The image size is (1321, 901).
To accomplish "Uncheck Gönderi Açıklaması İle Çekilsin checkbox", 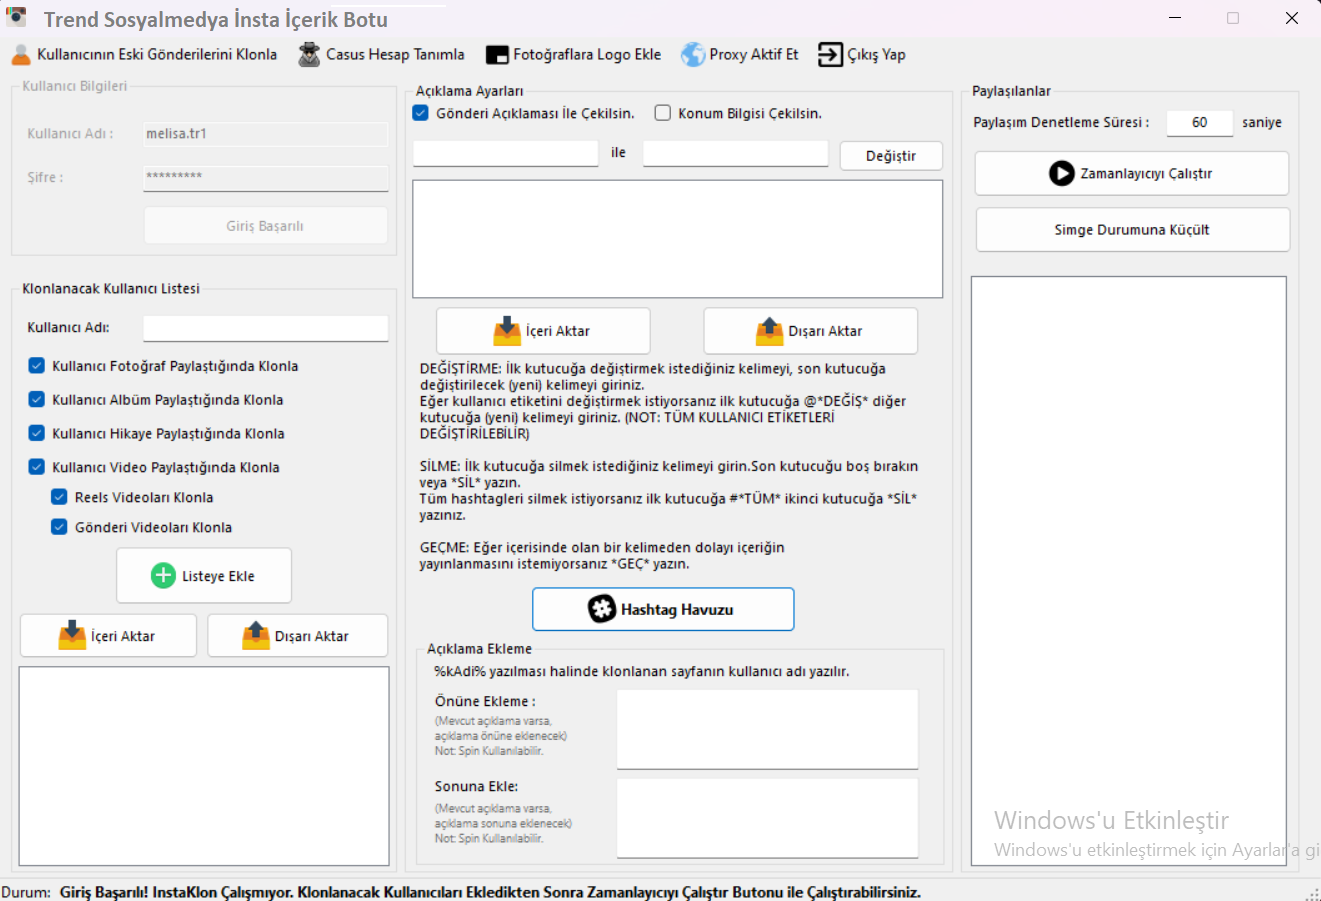I will (421, 113).
